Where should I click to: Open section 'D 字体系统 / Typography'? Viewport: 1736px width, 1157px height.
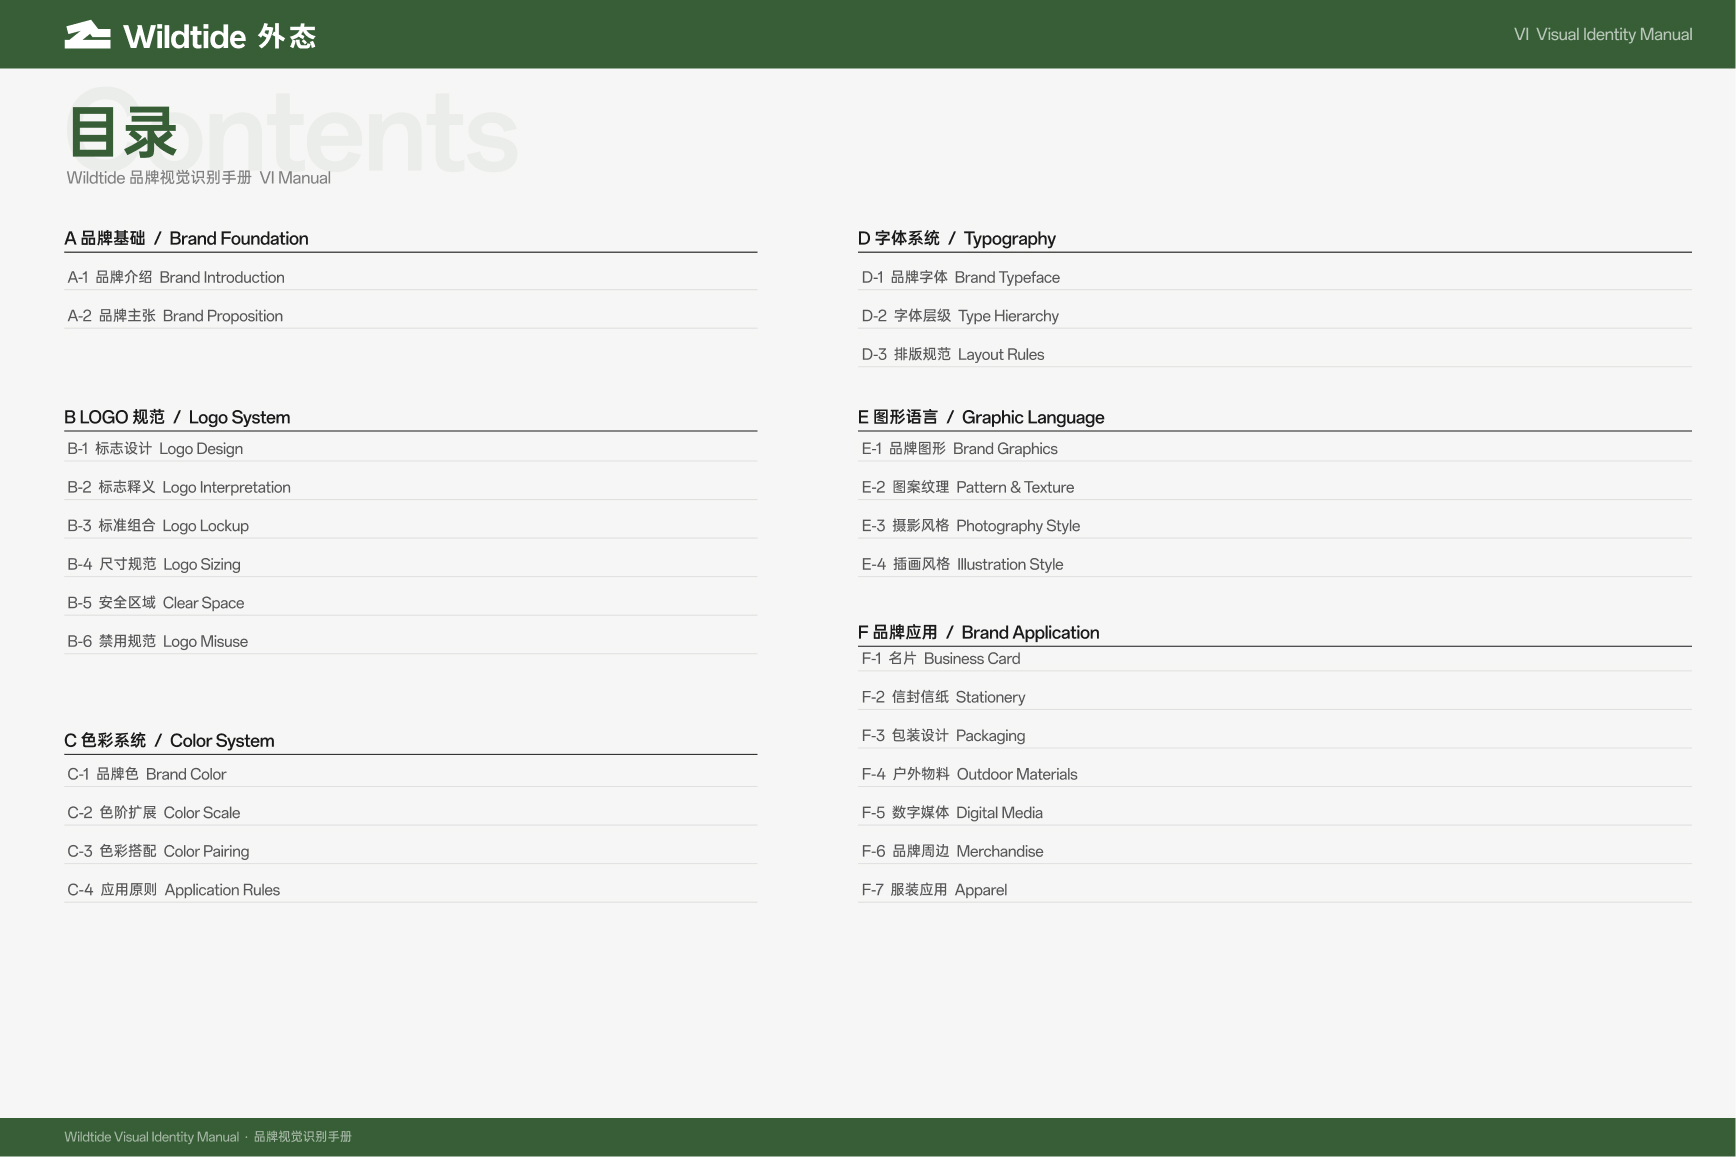tap(957, 238)
